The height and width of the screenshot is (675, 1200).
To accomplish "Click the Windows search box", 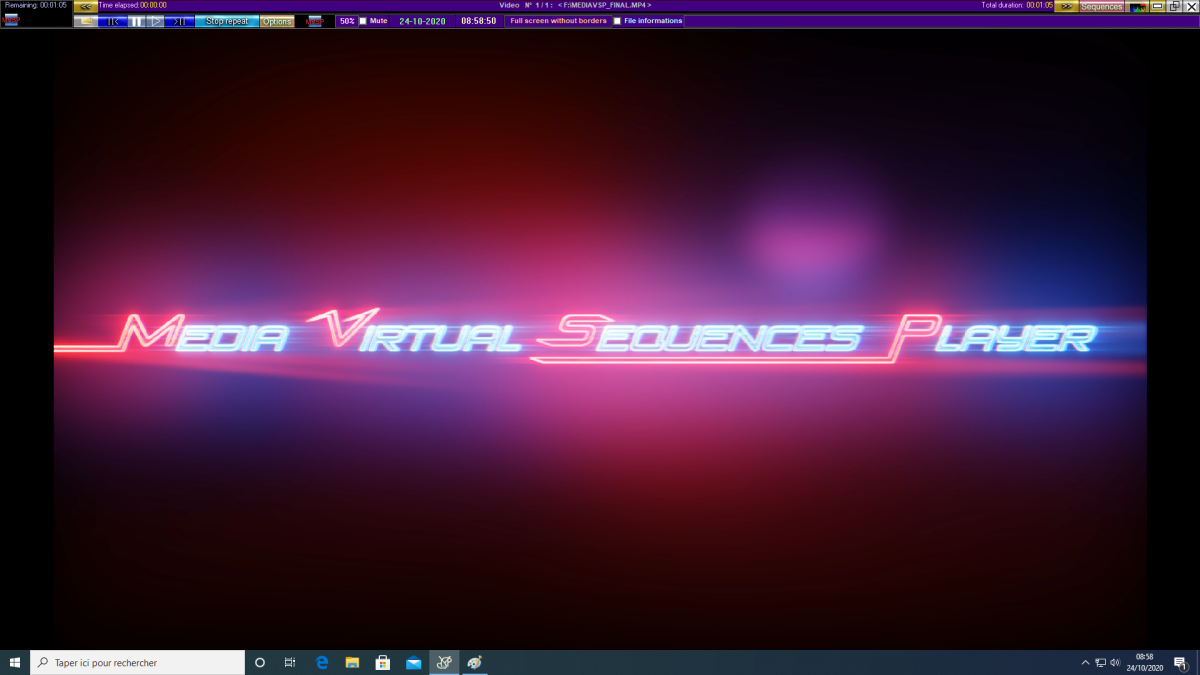I will tap(138, 662).
